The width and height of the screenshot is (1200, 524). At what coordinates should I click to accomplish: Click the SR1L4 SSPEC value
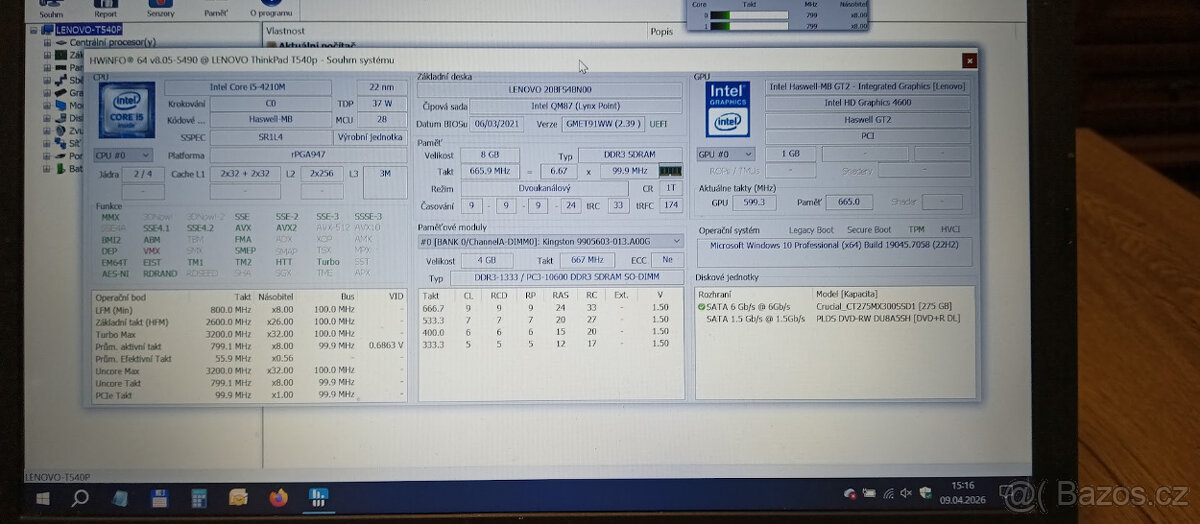tap(270, 135)
